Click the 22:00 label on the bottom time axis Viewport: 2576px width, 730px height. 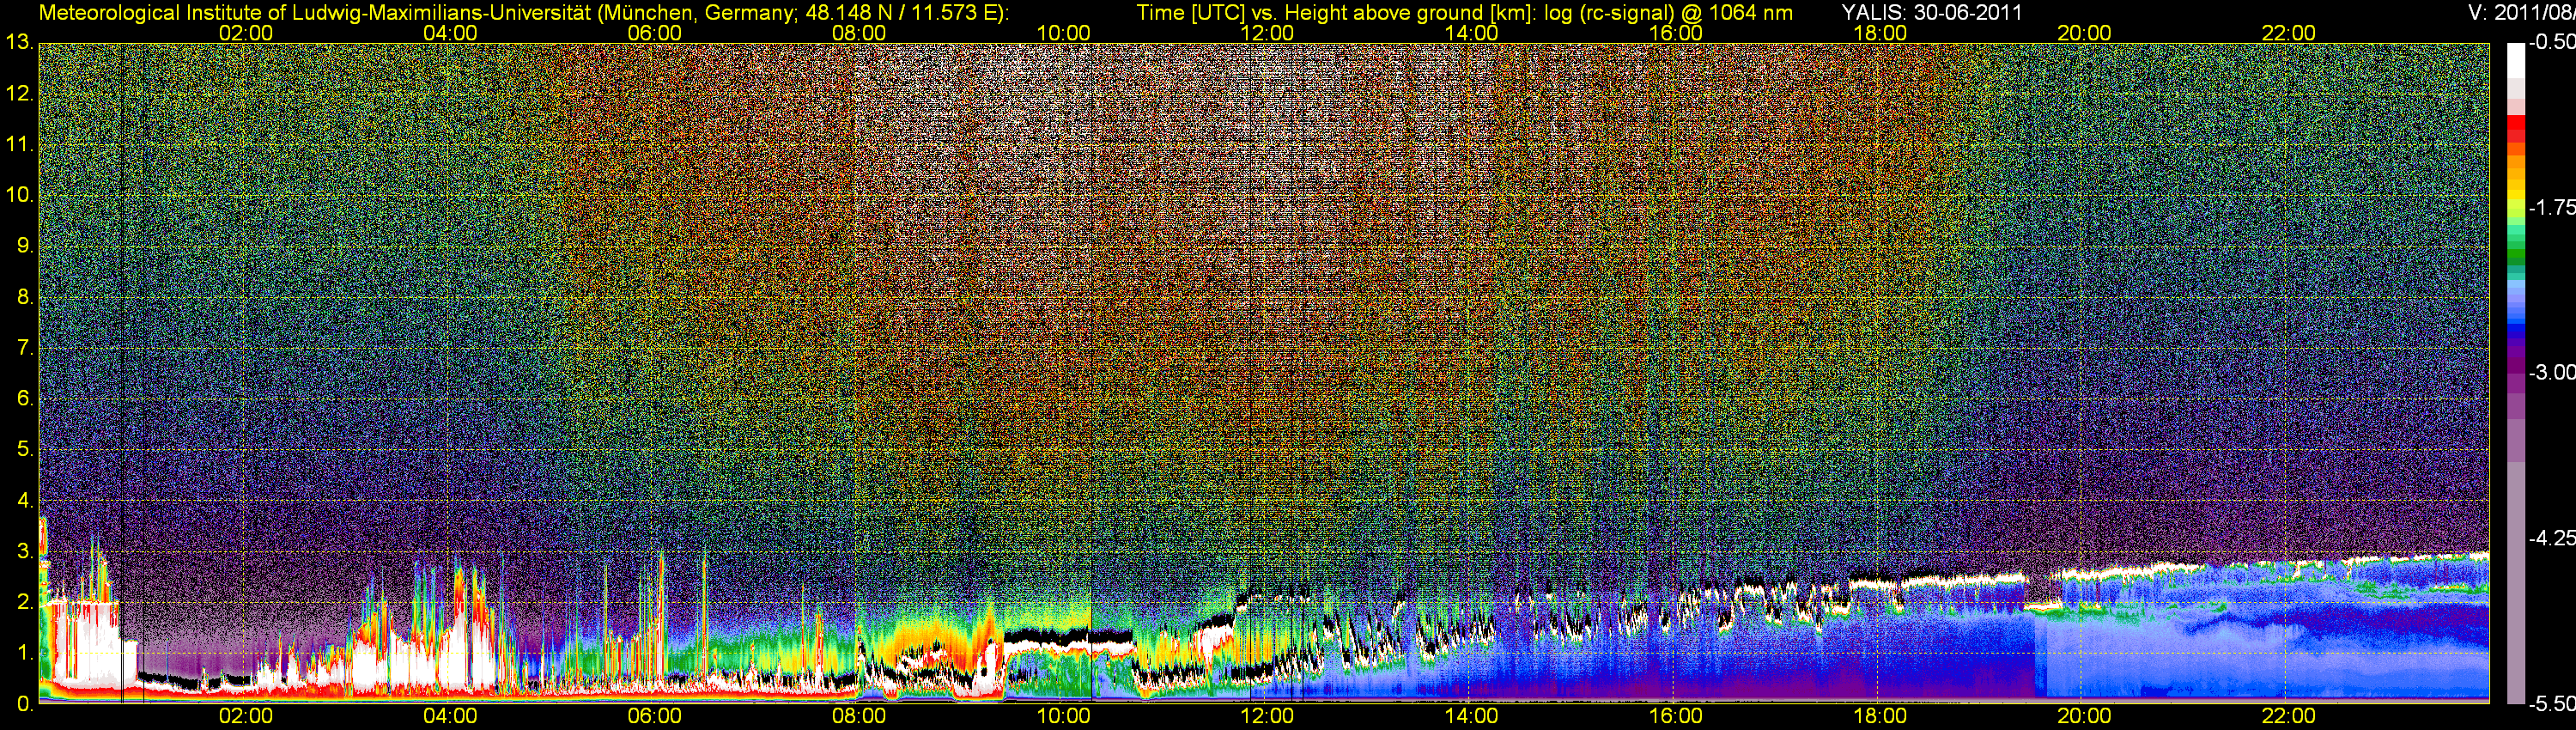tap(2288, 716)
